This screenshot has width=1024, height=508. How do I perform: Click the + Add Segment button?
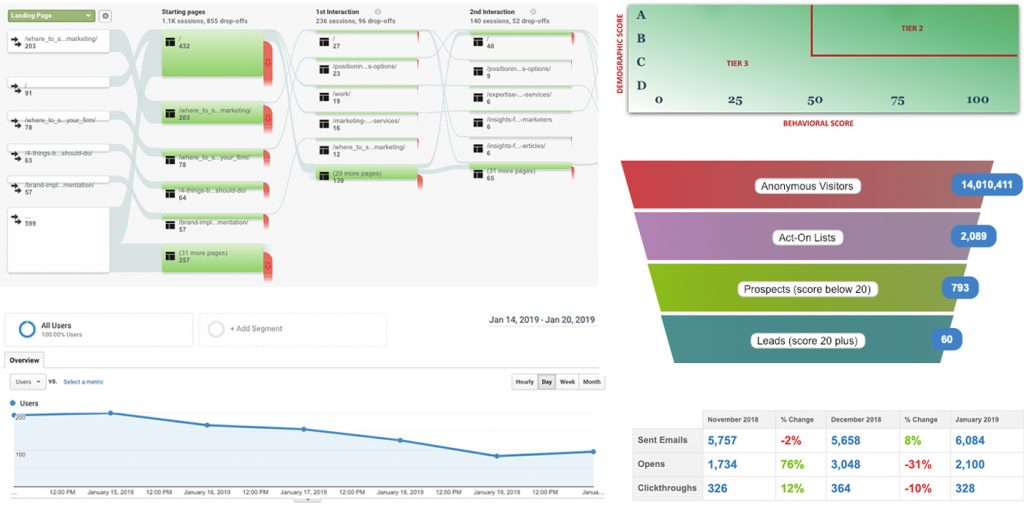coord(256,329)
